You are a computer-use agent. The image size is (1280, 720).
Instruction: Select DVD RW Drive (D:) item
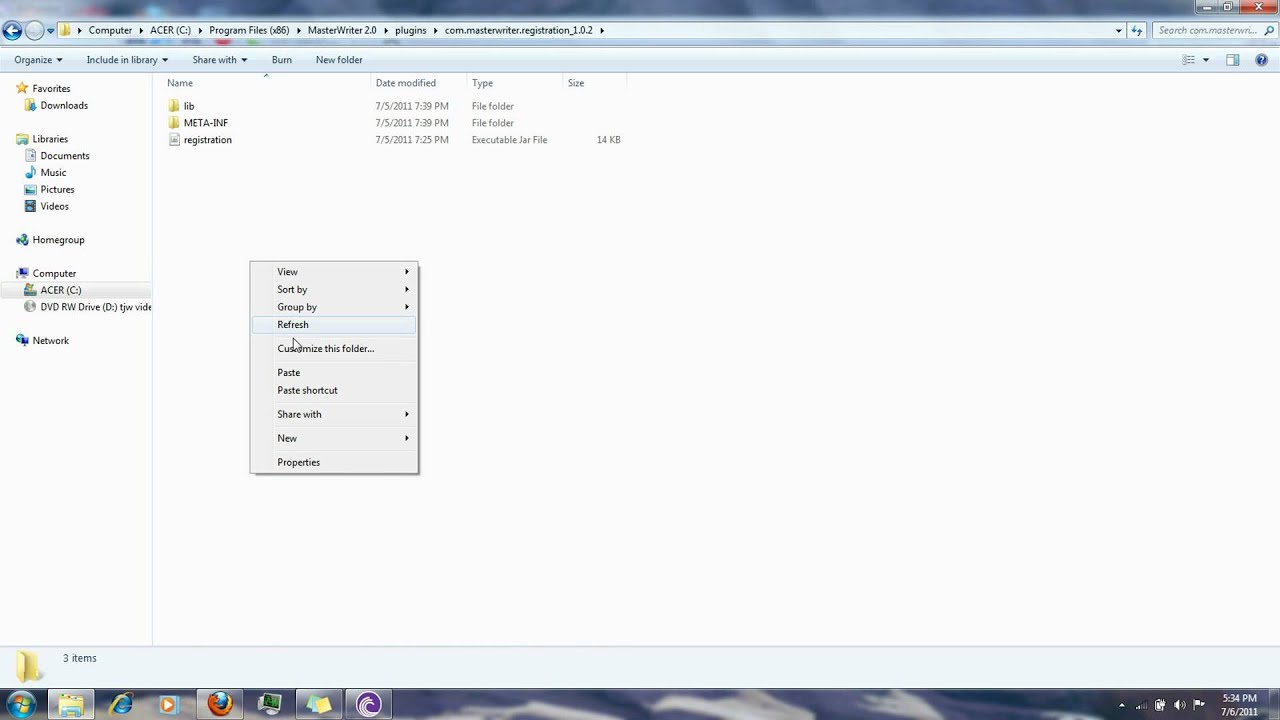tap(88, 307)
